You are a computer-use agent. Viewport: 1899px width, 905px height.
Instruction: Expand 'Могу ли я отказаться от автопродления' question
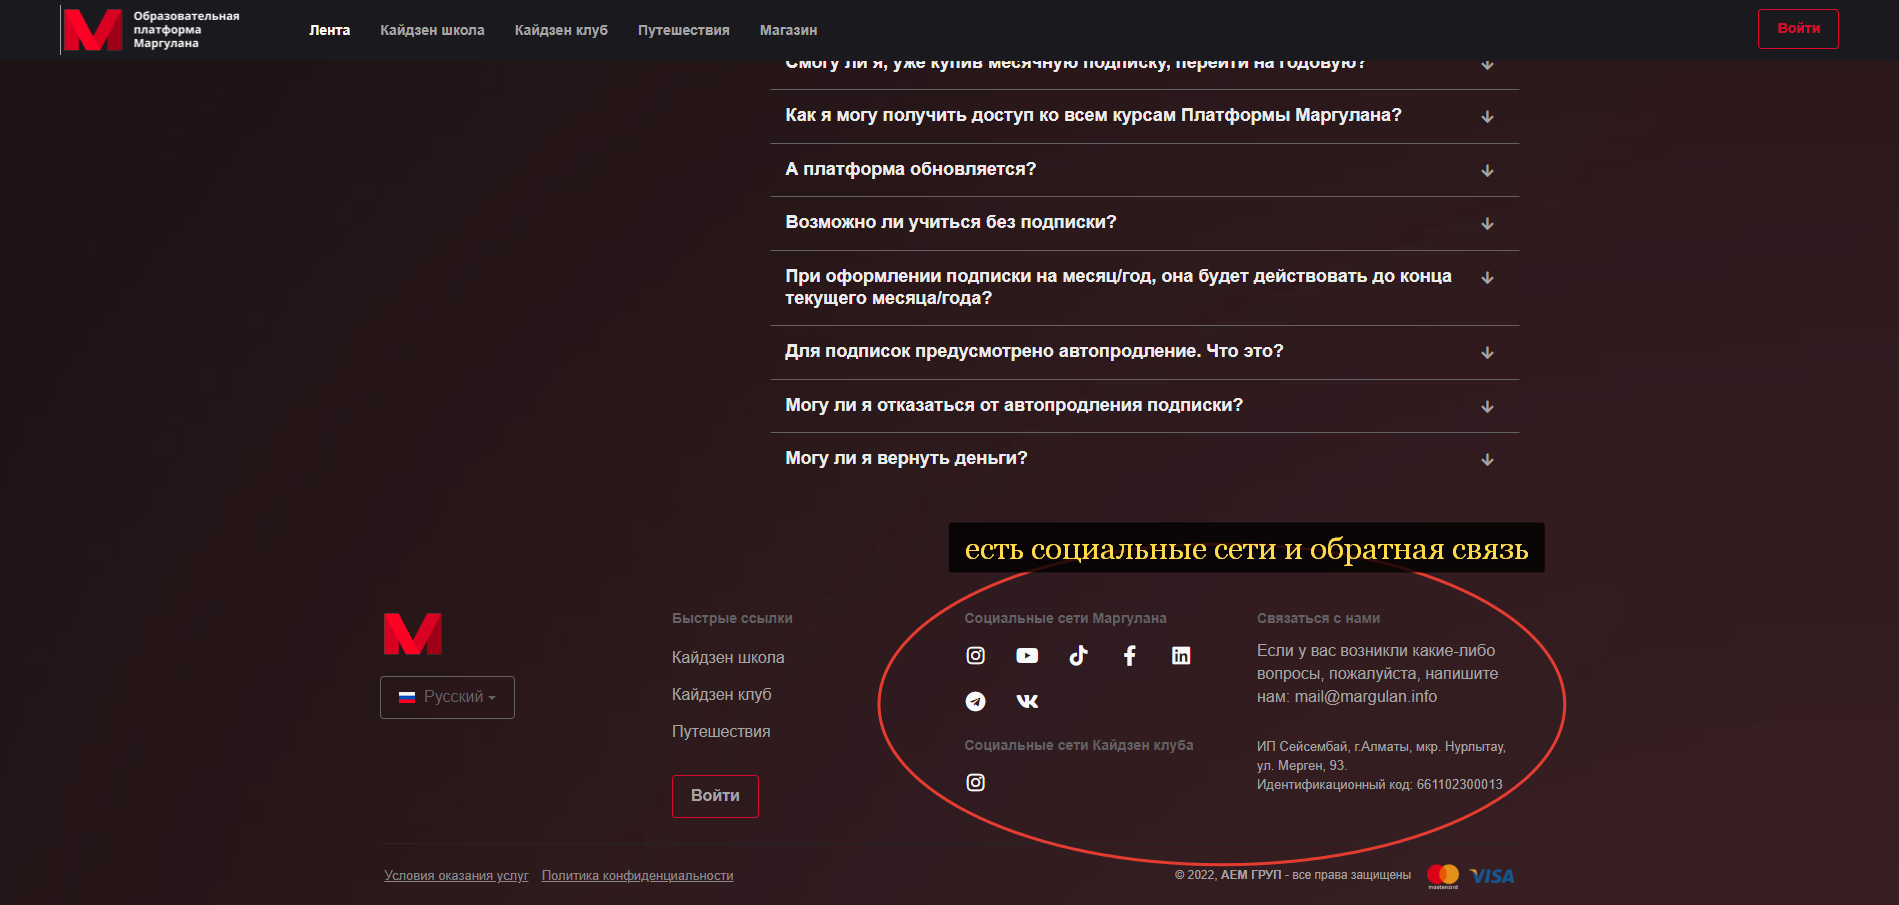coord(1145,406)
